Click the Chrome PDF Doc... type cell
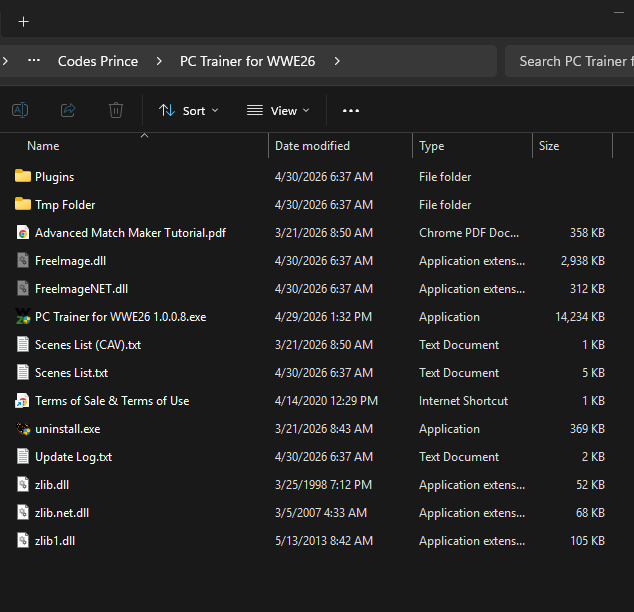The width and height of the screenshot is (634, 612). pos(469,233)
